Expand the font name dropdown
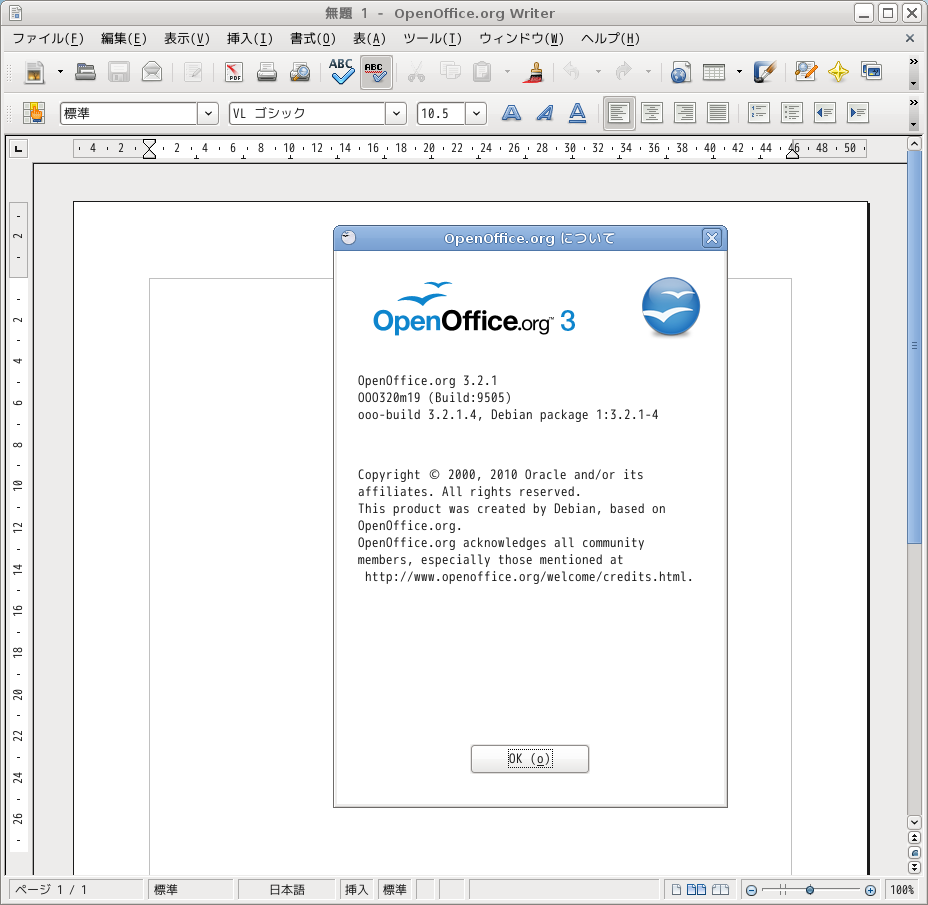This screenshot has width=928, height=905. click(x=397, y=114)
